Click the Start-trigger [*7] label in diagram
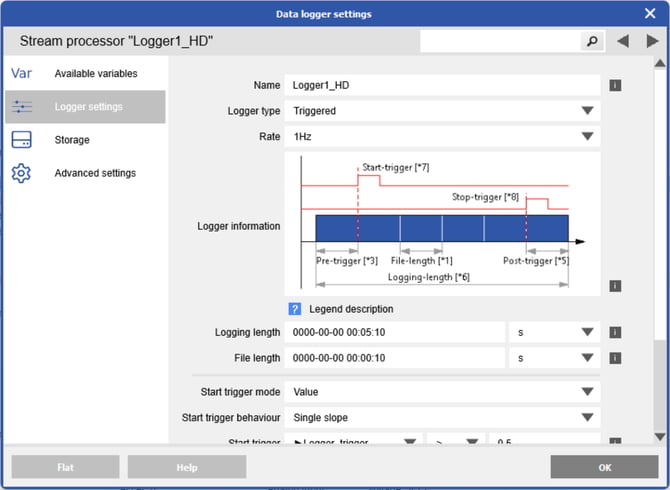The width and height of the screenshot is (670, 490). point(396,167)
